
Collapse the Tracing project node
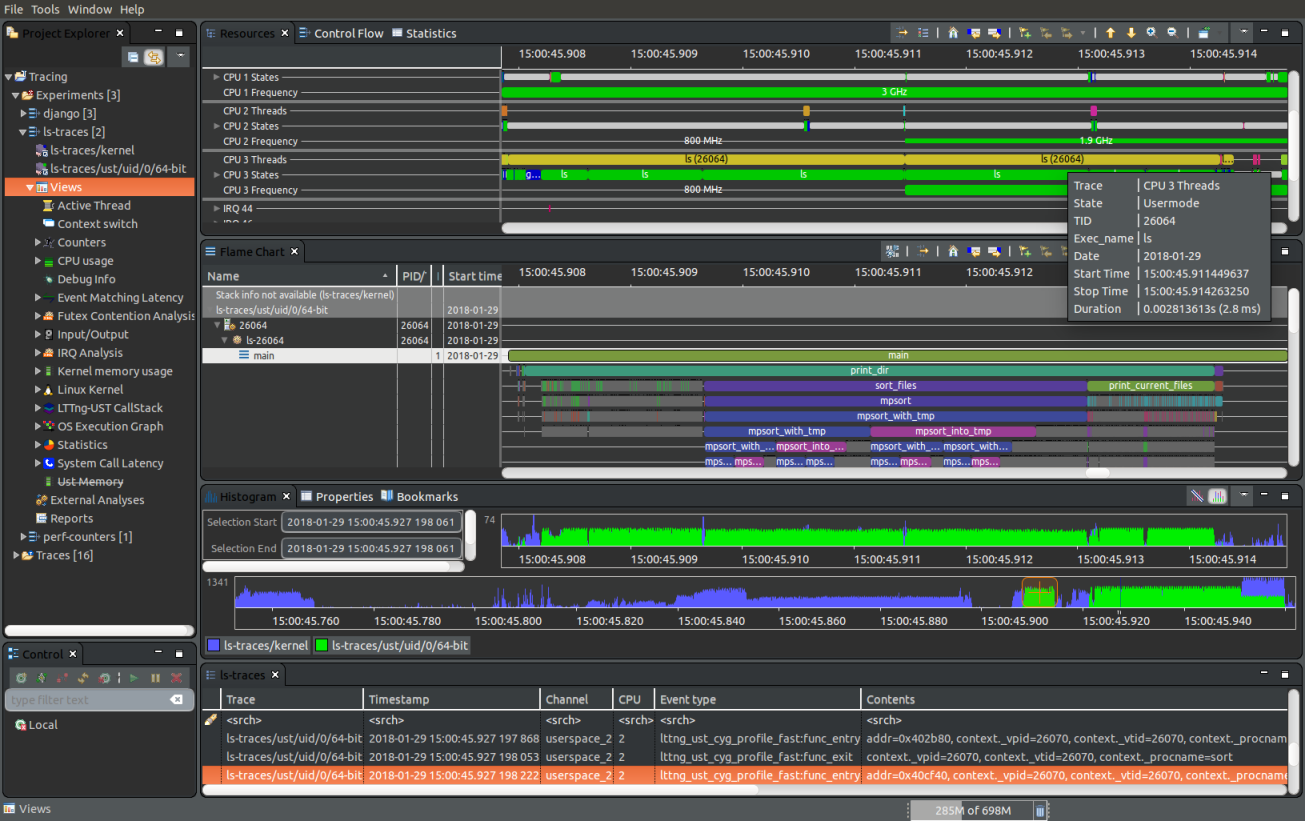(8, 76)
